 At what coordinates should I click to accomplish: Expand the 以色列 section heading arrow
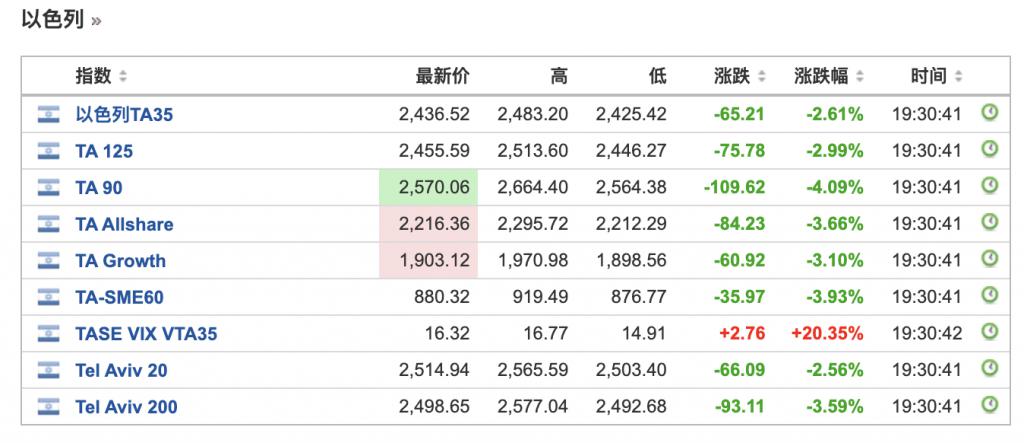pyautogui.click(x=96, y=21)
